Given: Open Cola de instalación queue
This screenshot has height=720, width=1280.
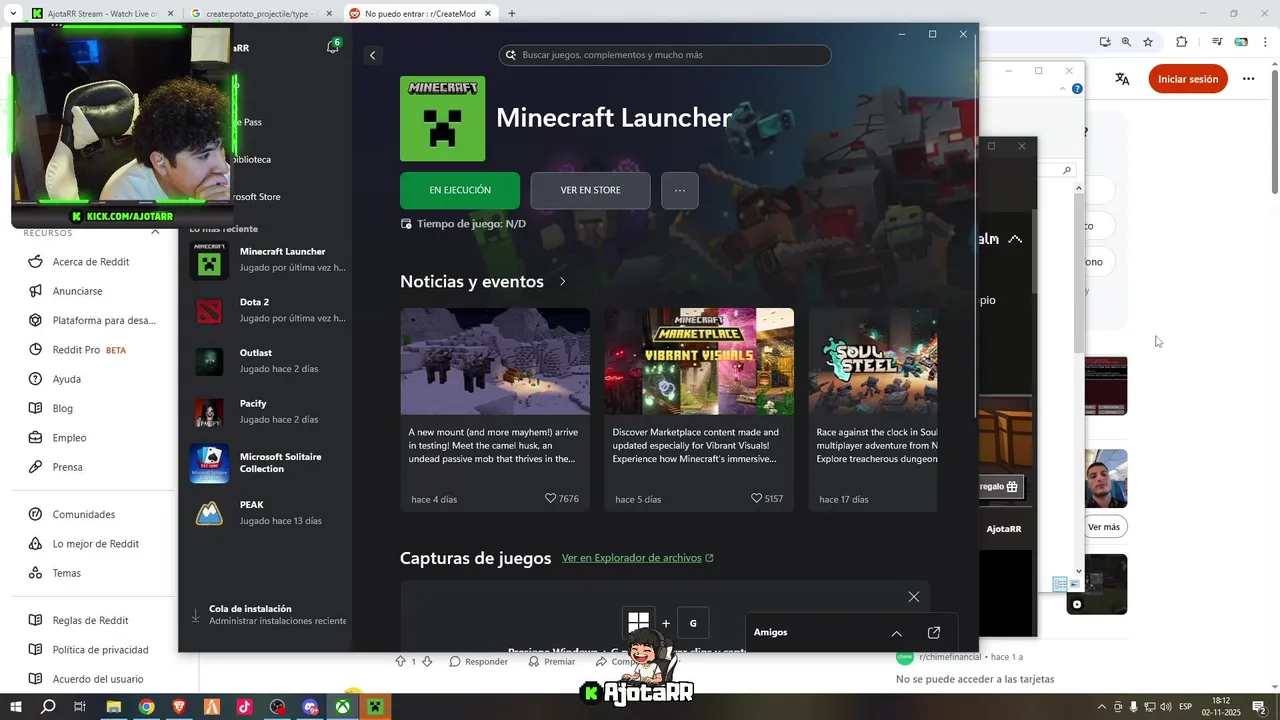Looking at the screenshot, I should click(268, 615).
